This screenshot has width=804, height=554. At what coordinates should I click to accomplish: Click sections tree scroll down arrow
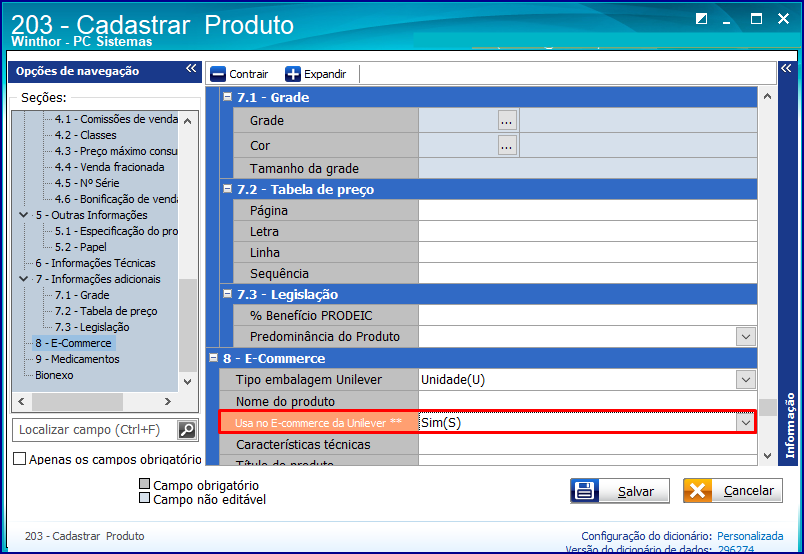coord(188,382)
